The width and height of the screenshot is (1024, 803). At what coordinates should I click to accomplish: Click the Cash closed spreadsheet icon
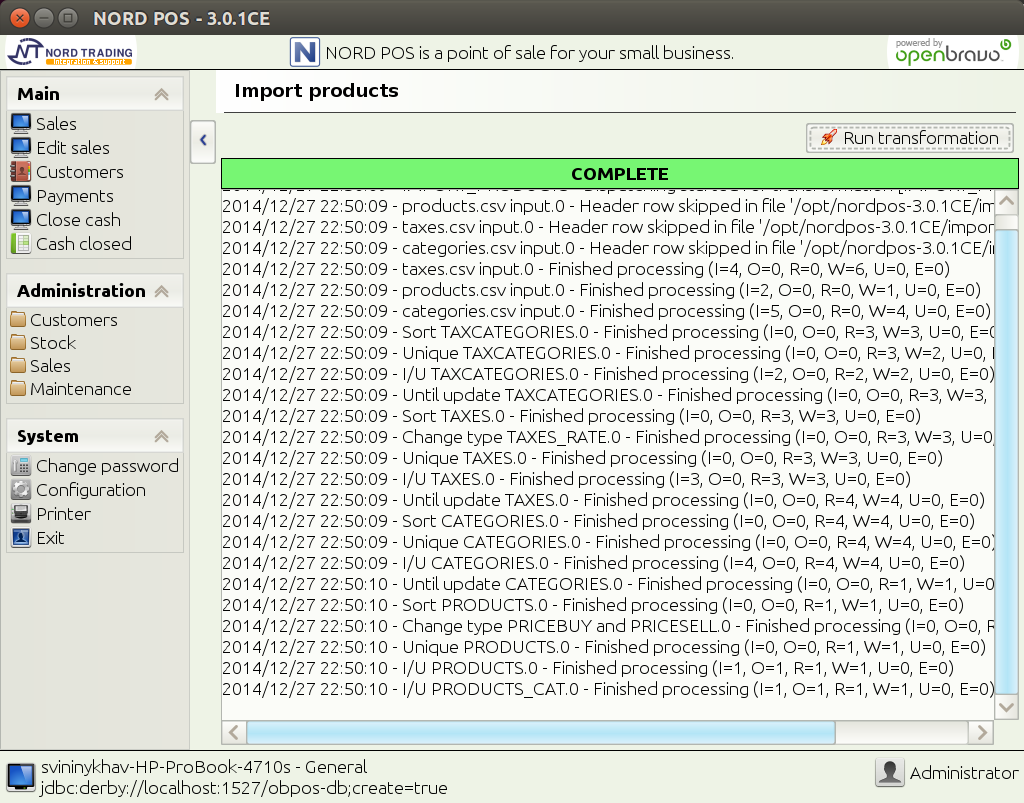(20, 244)
